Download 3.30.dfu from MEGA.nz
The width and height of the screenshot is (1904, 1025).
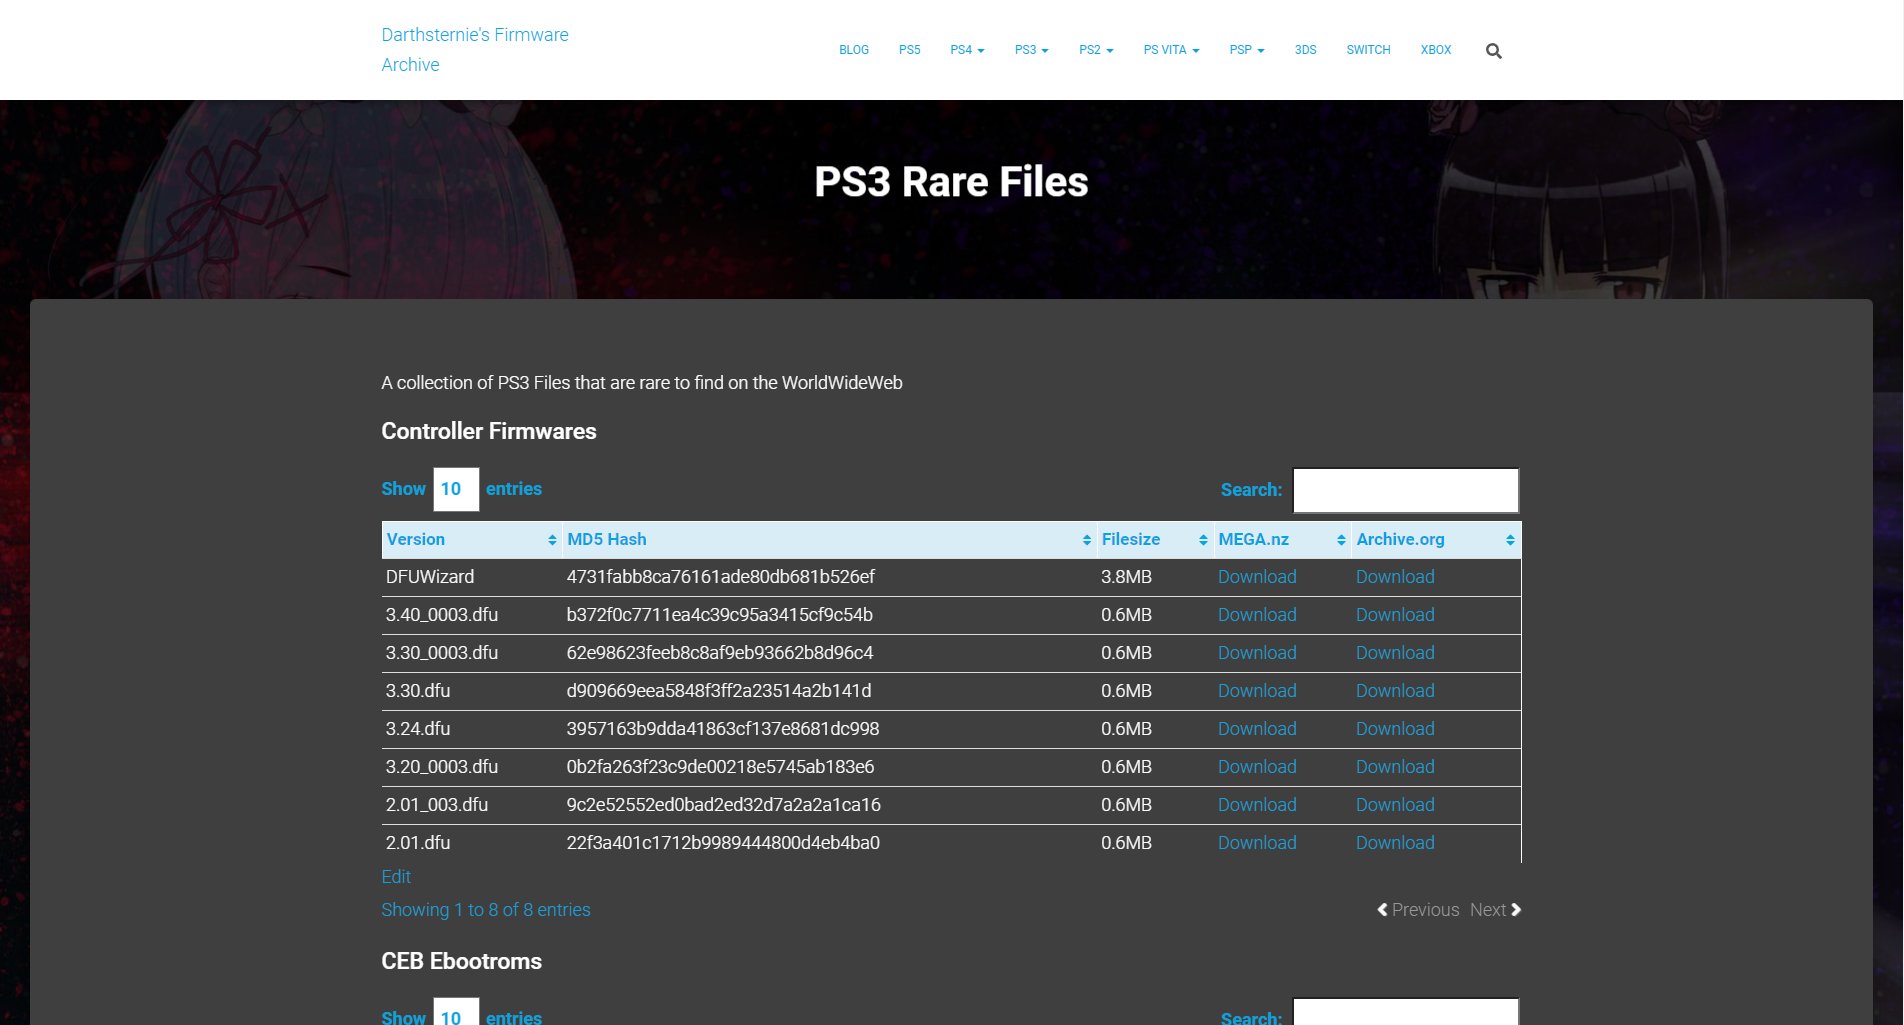click(1257, 691)
